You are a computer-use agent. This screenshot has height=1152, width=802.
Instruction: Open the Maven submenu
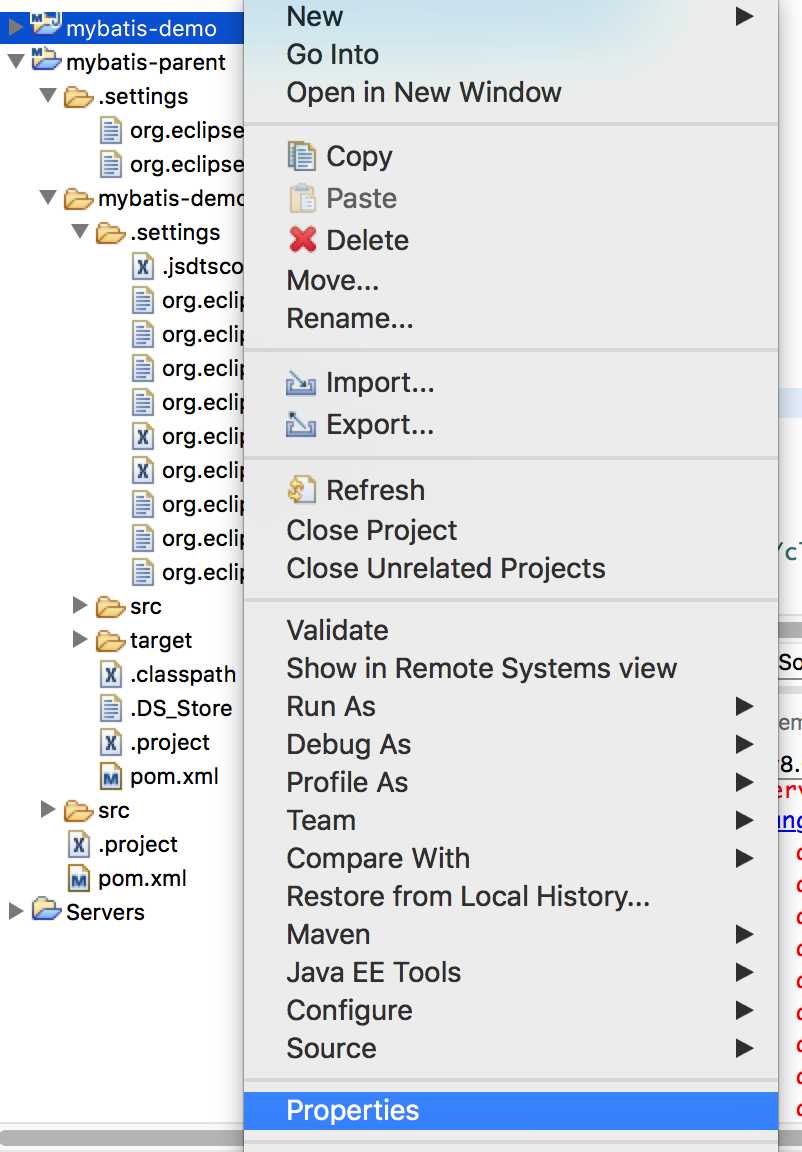tap(511, 935)
